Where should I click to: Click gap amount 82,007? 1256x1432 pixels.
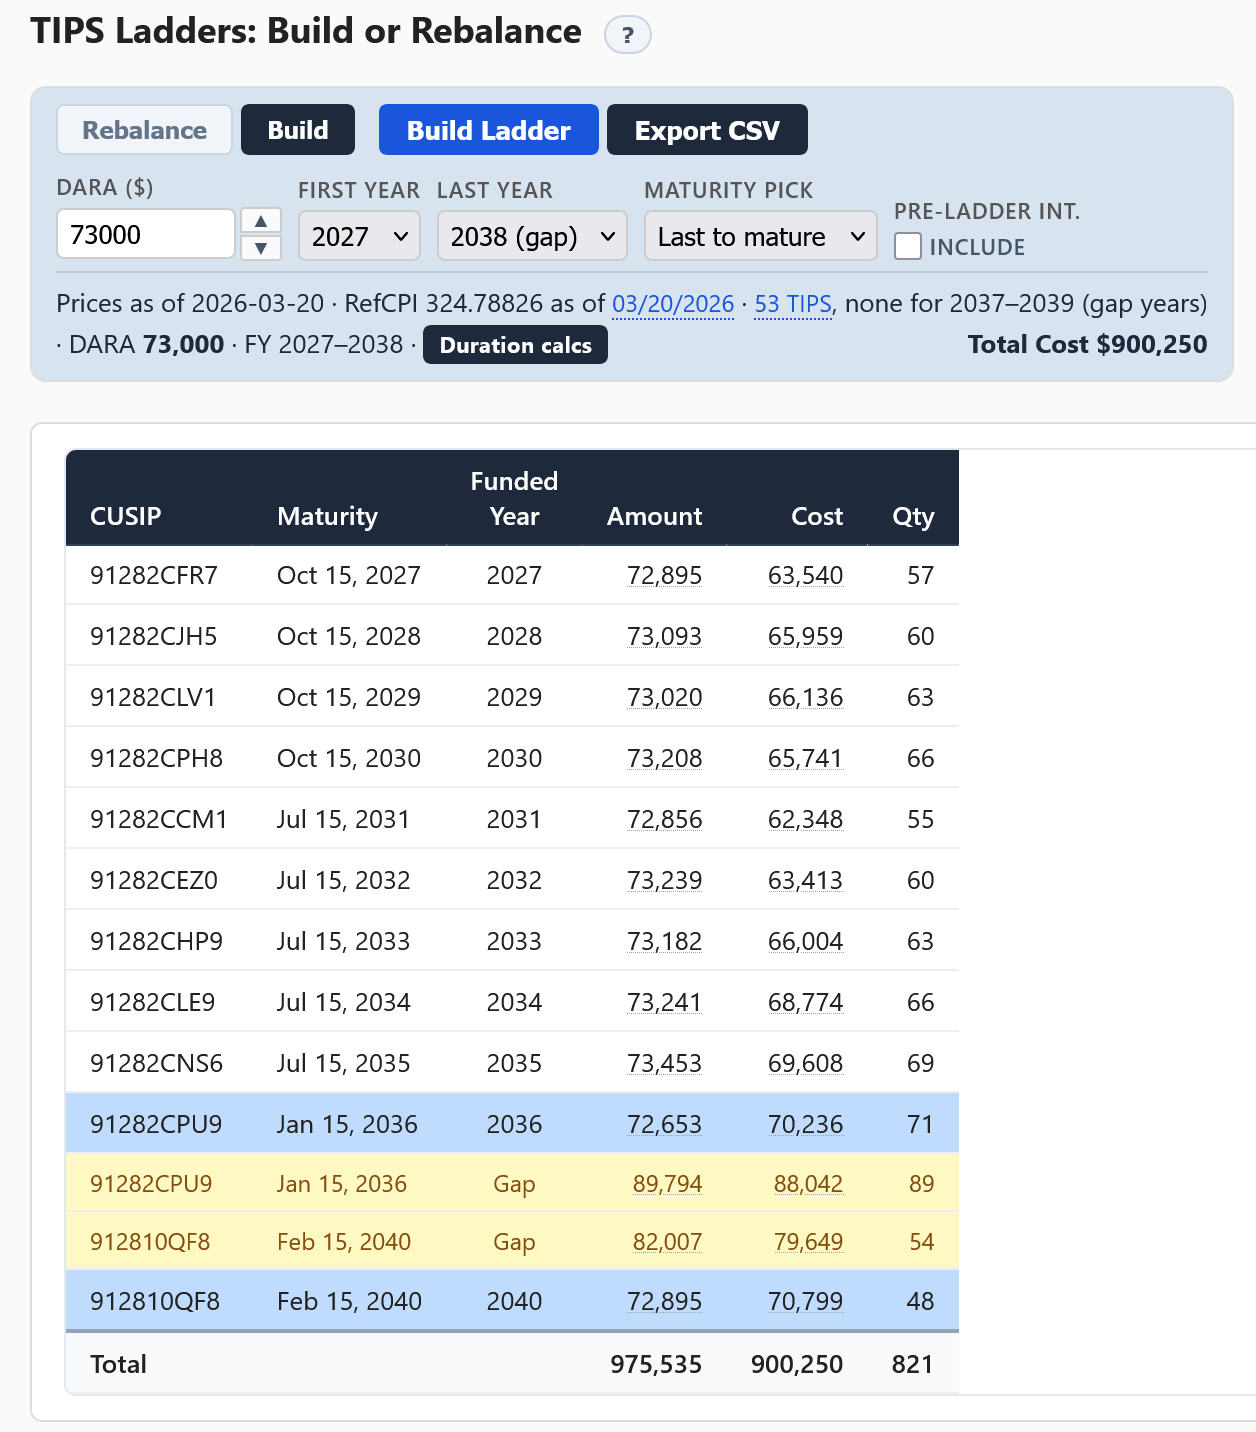tap(668, 1242)
